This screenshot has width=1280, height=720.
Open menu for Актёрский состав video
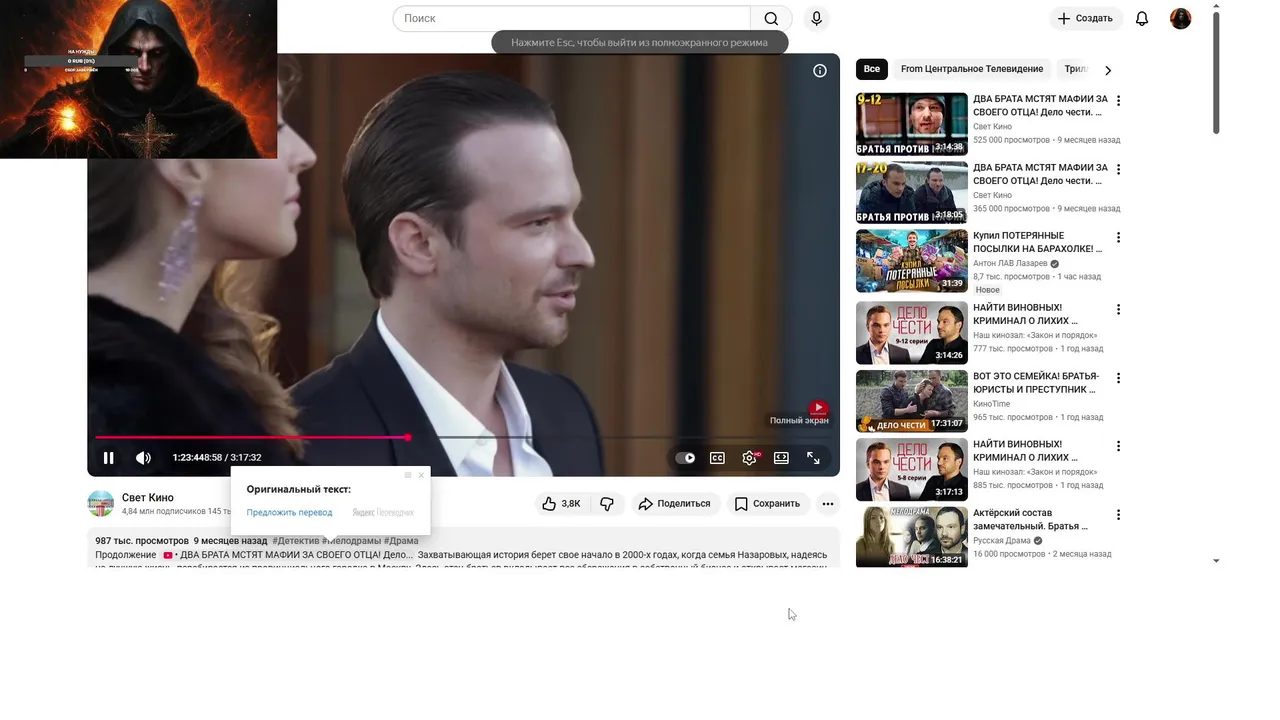(1119, 515)
